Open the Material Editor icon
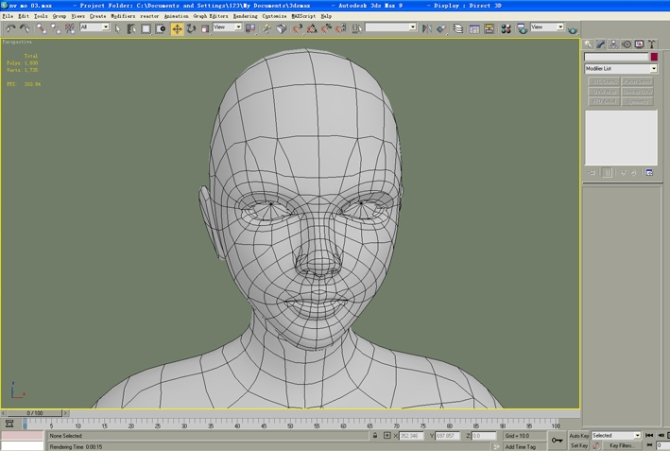The image size is (670, 451). 506,29
